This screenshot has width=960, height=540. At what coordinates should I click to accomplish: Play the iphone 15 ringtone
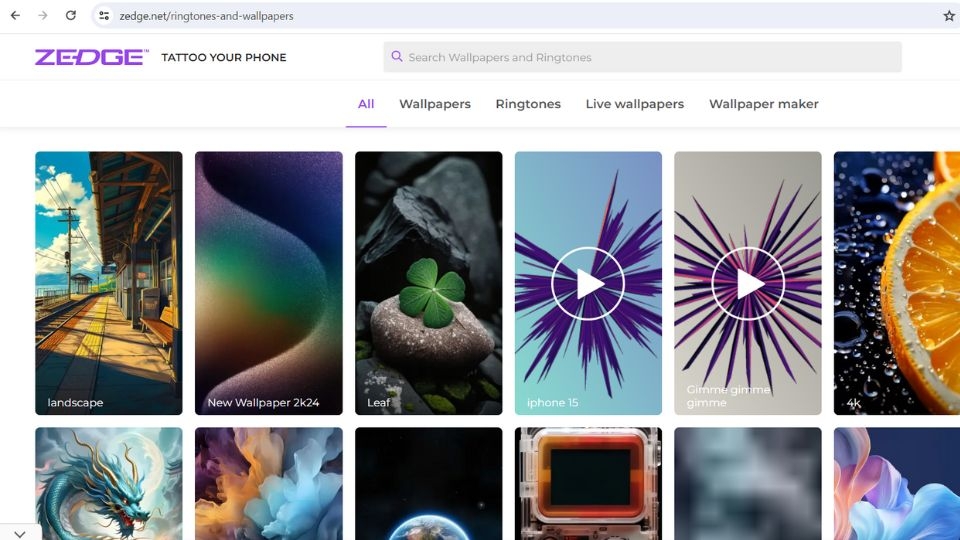tap(588, 283)
